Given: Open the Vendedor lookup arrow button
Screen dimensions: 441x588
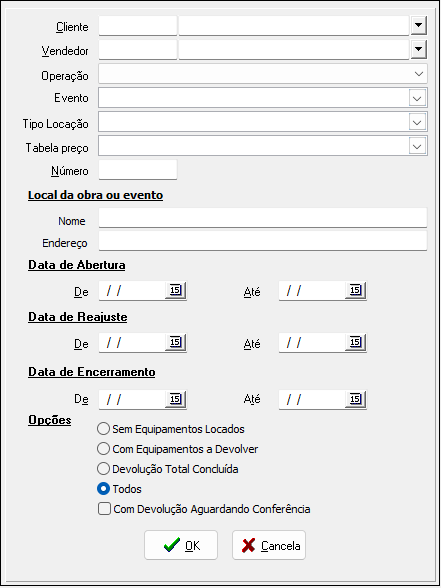Looking at the screenshot, I should (419, 50).
